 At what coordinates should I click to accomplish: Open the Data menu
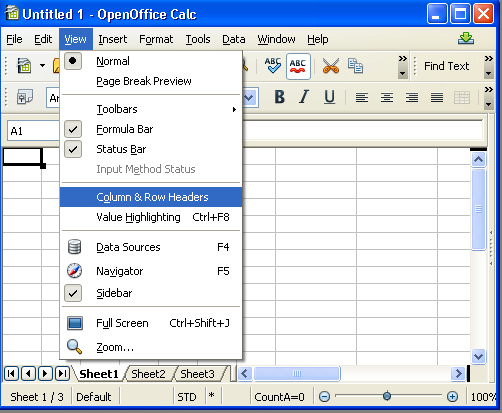click(x=234, y=39)
